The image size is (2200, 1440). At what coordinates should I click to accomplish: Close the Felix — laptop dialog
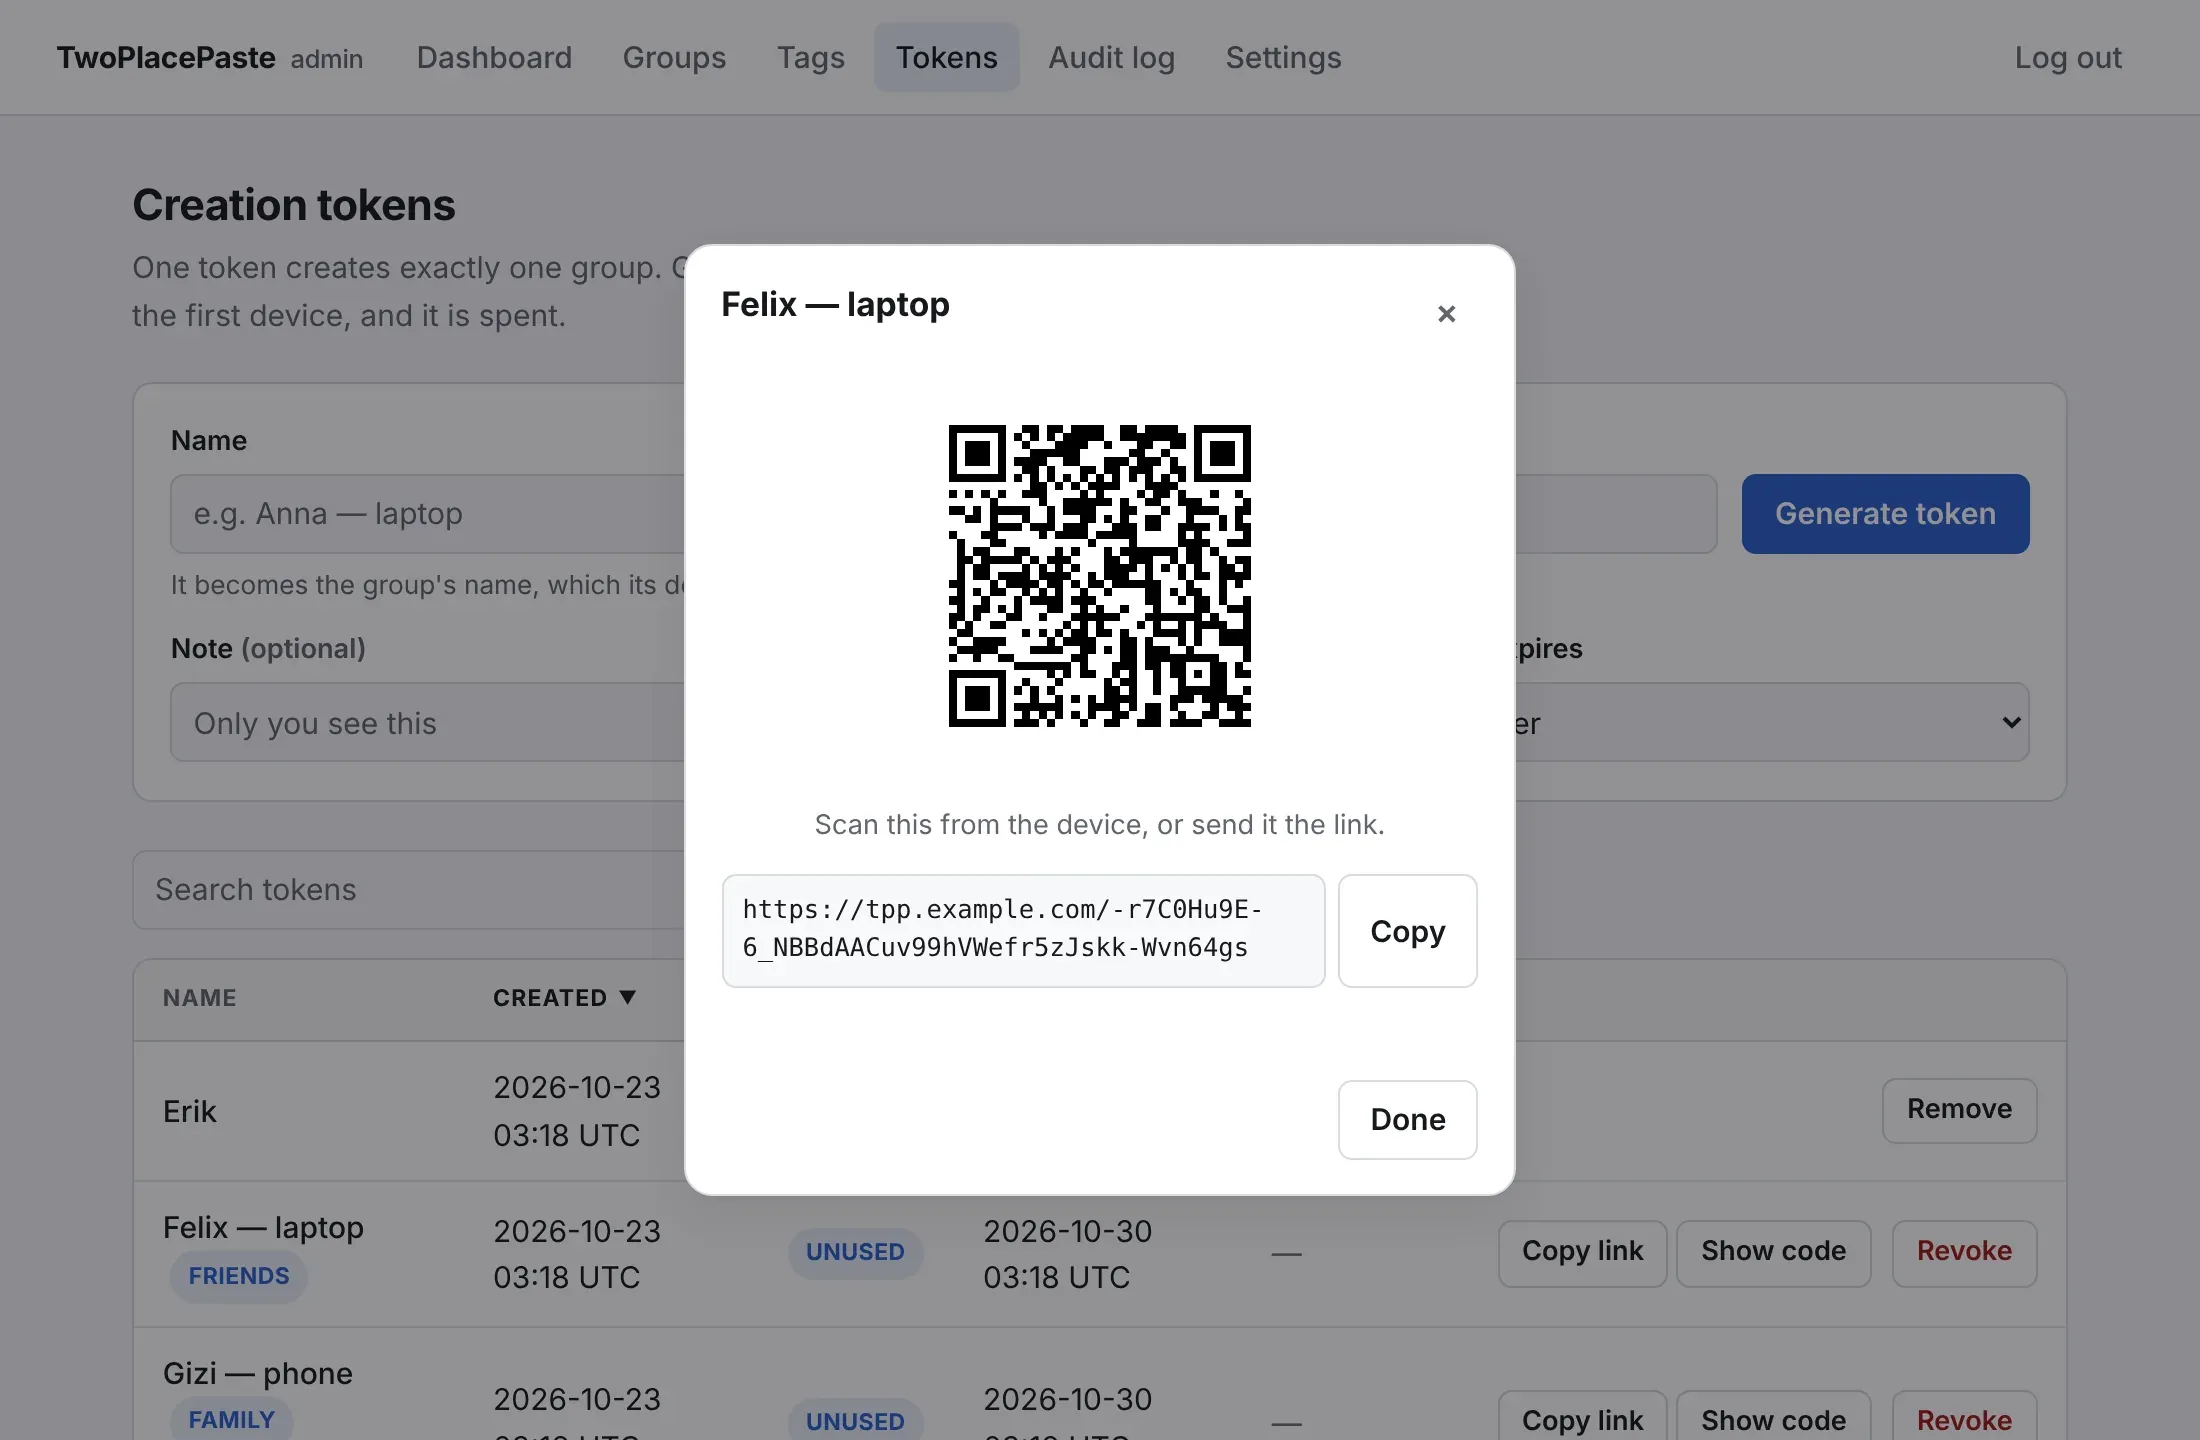[1446, 314]
